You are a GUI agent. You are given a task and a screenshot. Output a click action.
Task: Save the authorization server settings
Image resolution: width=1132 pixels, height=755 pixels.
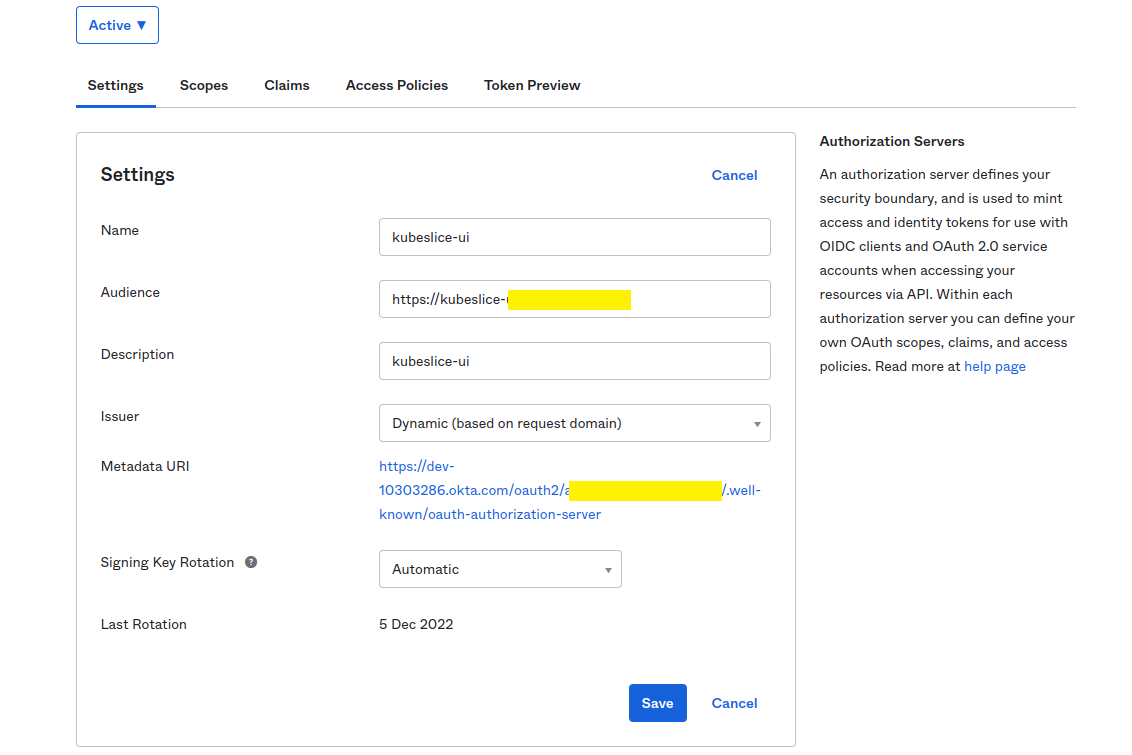click(x=658, y=703)
